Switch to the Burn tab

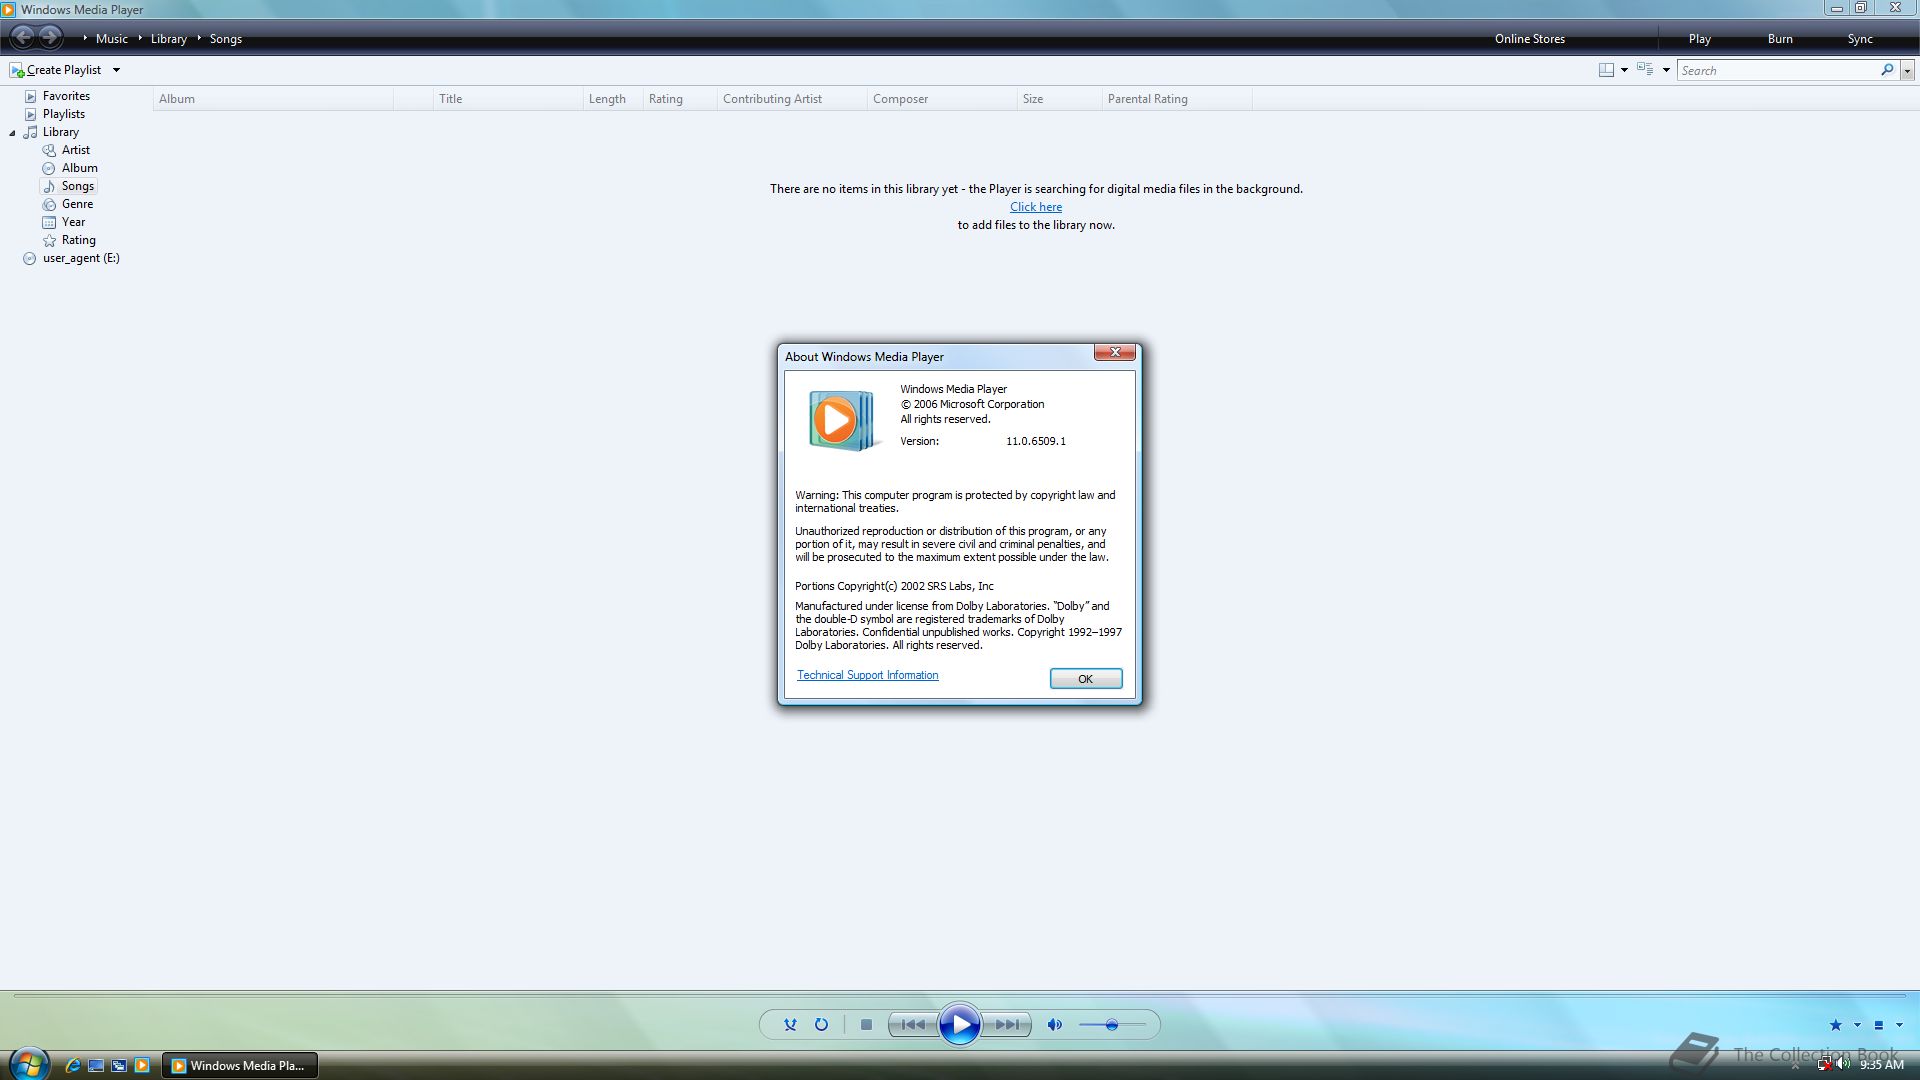click(1780, 39)
